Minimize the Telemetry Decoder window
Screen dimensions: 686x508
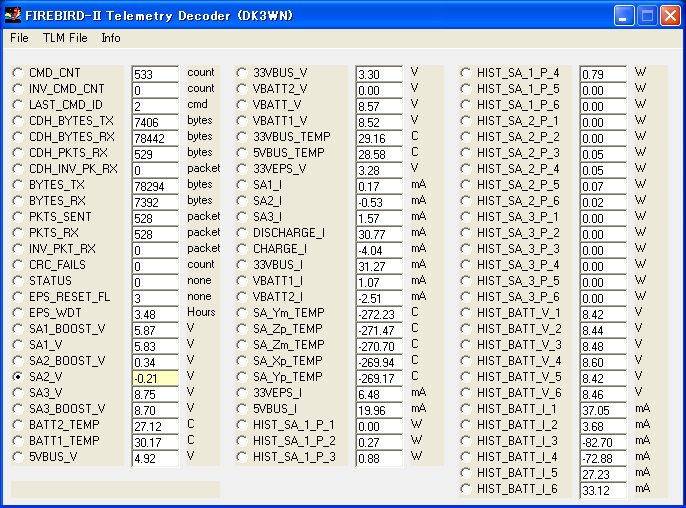tap(624, 16)
